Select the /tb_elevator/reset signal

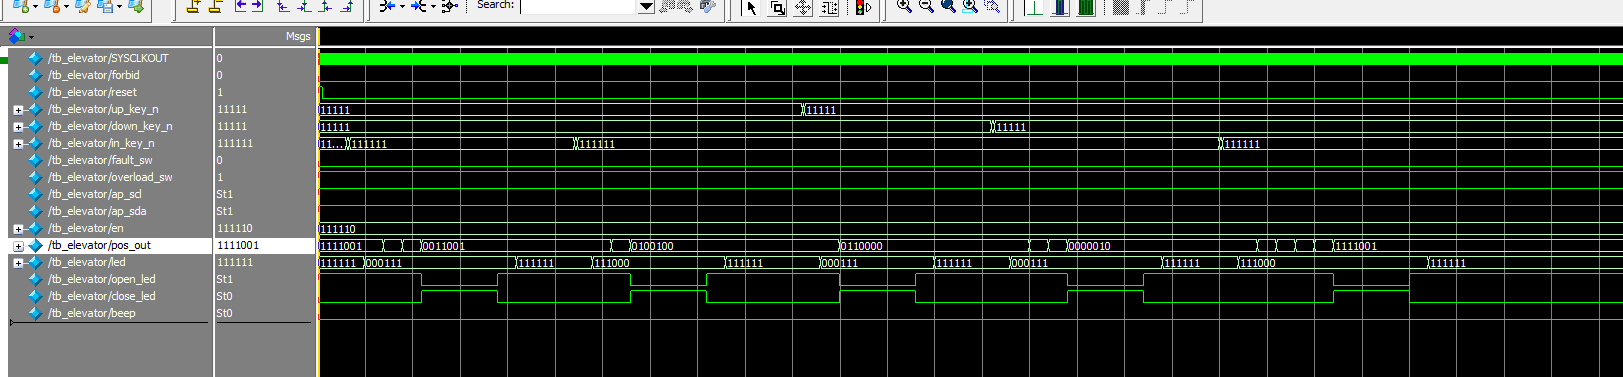tap(92, 92)
